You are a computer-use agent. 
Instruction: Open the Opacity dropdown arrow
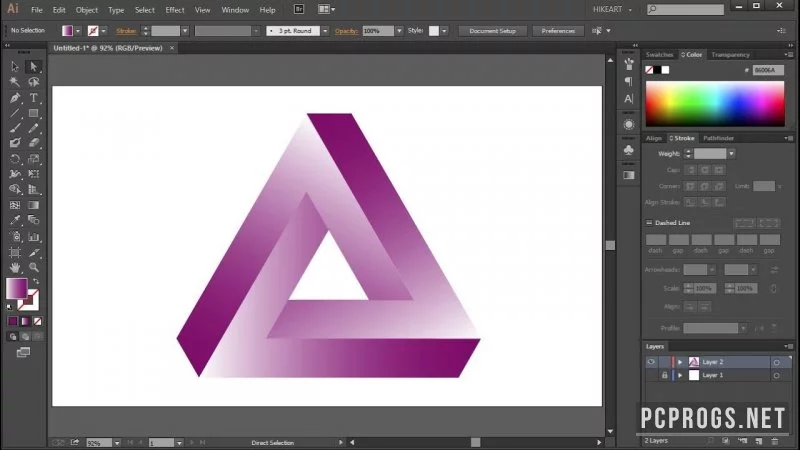(x=399, y=31)
